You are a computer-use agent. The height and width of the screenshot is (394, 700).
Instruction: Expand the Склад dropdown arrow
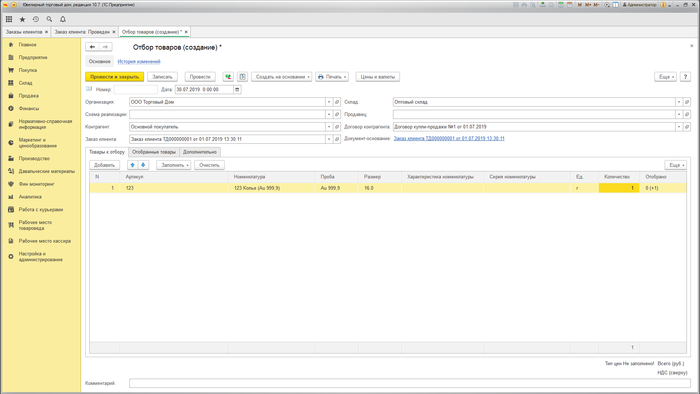[679, 102]
